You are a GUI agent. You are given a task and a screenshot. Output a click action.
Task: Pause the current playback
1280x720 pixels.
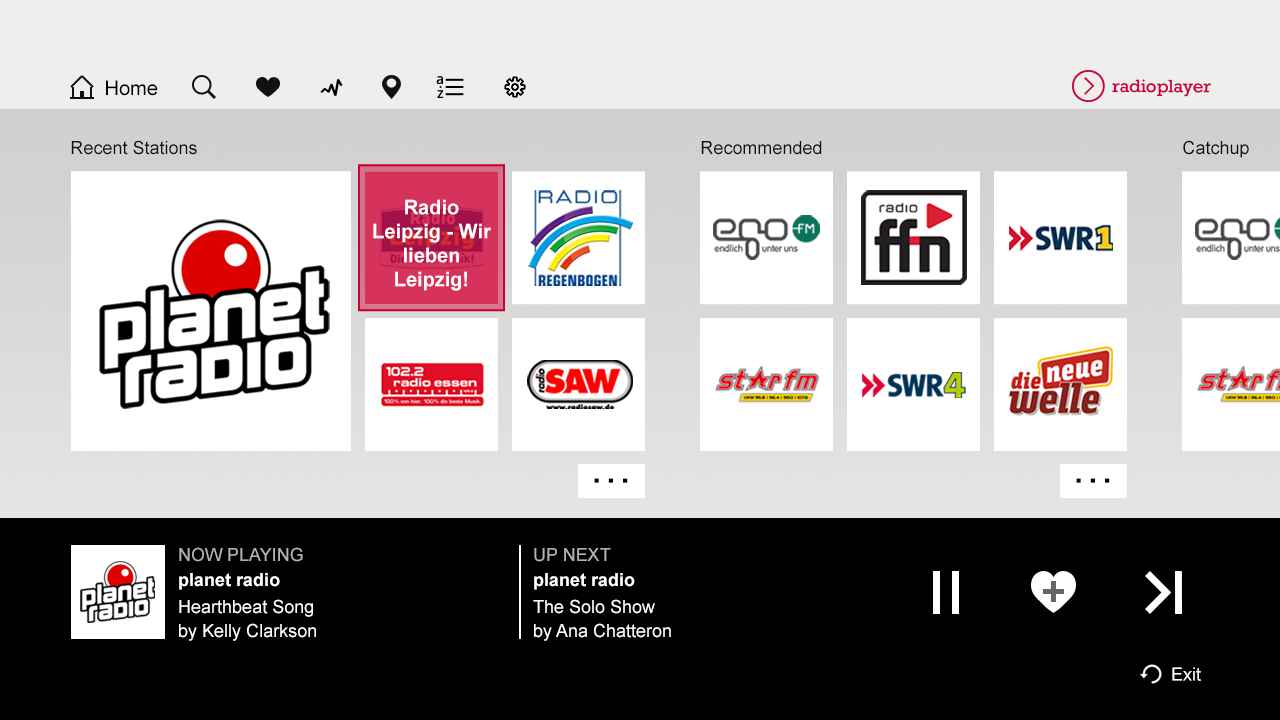(946, 592)
